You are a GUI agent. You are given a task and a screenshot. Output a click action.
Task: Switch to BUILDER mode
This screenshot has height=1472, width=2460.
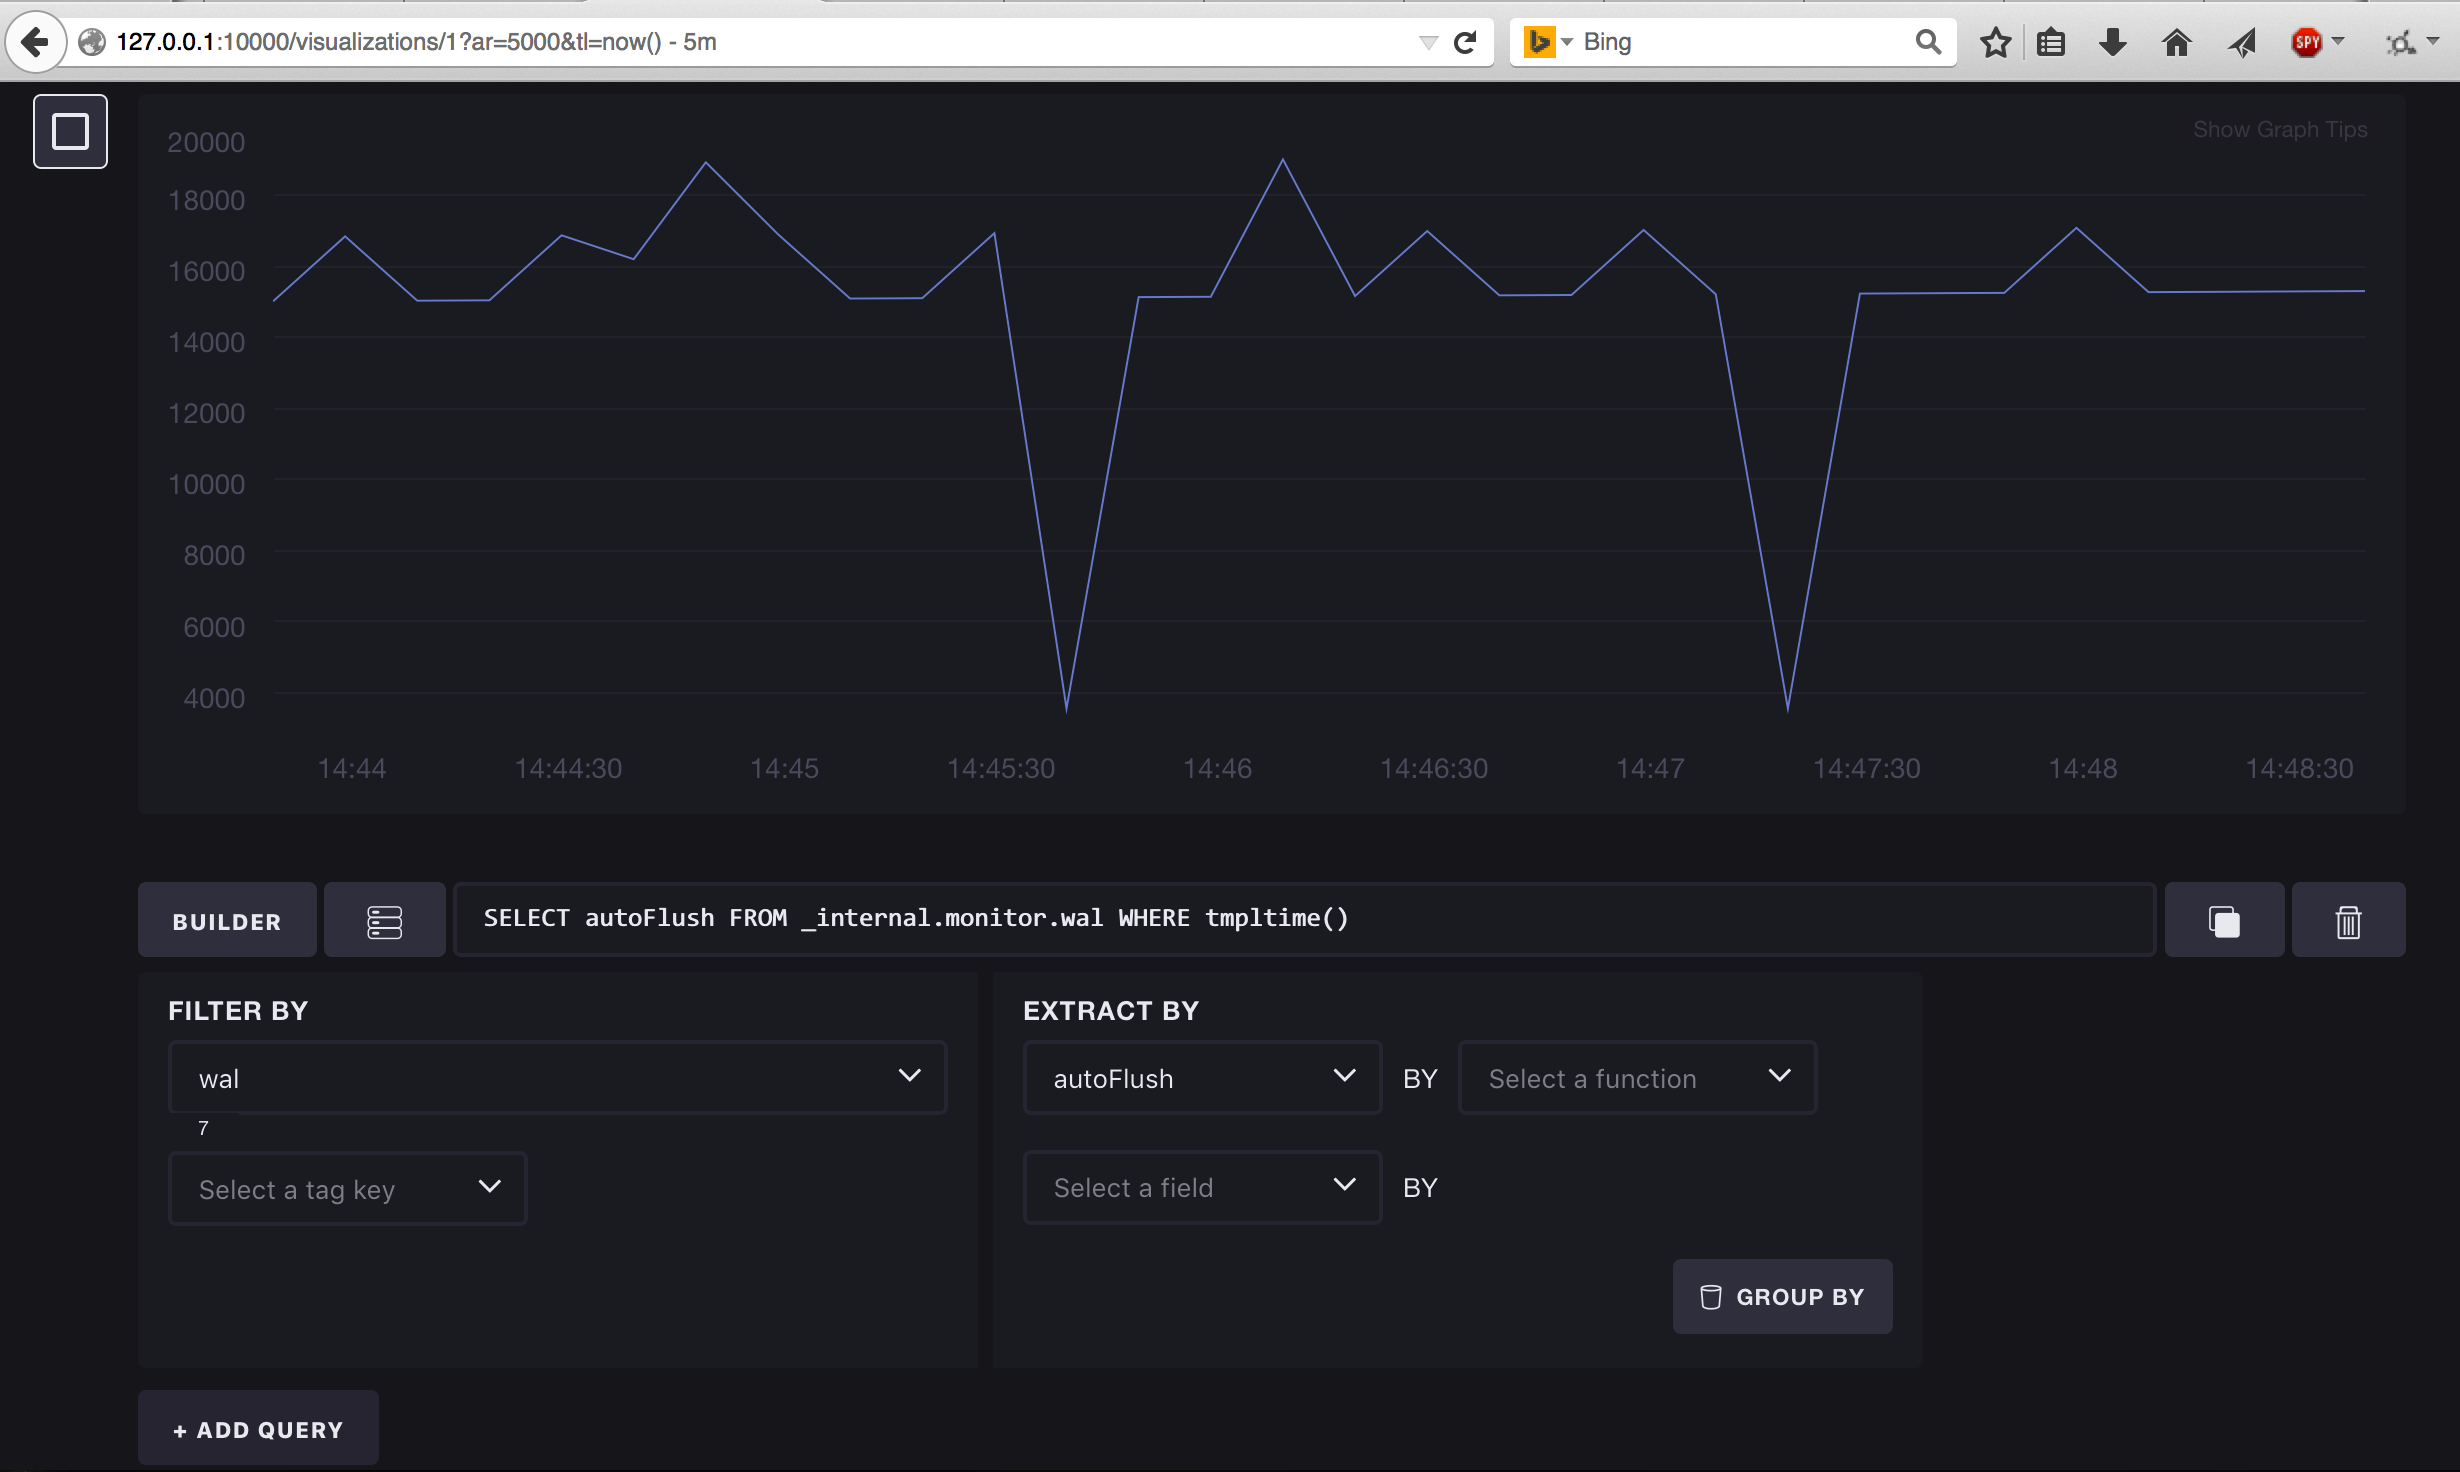pyautogui.click(x=227, y=921)
